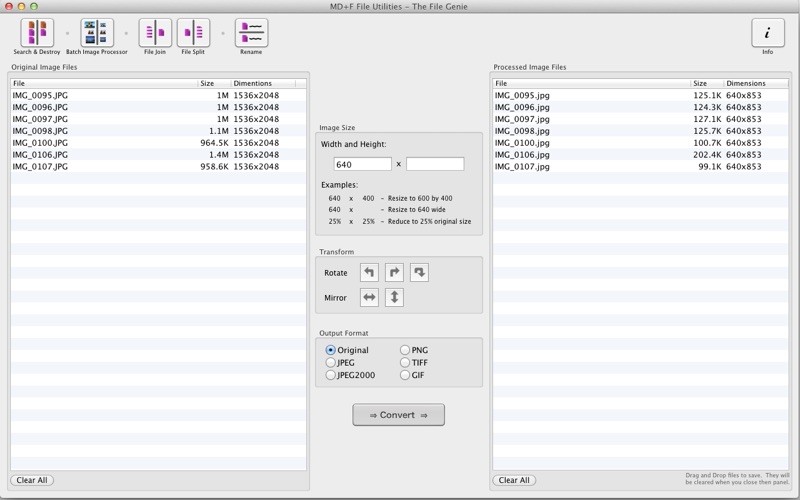Sort original files by Size column
The width and height of the screenshot is (800, 500).
[x=214, y=83]
